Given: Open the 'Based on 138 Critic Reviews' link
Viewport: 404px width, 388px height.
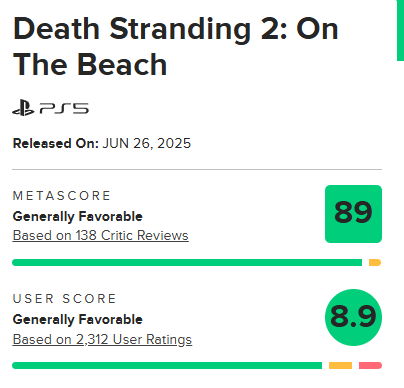Looking at the screenshot, I should click(100, 235).
